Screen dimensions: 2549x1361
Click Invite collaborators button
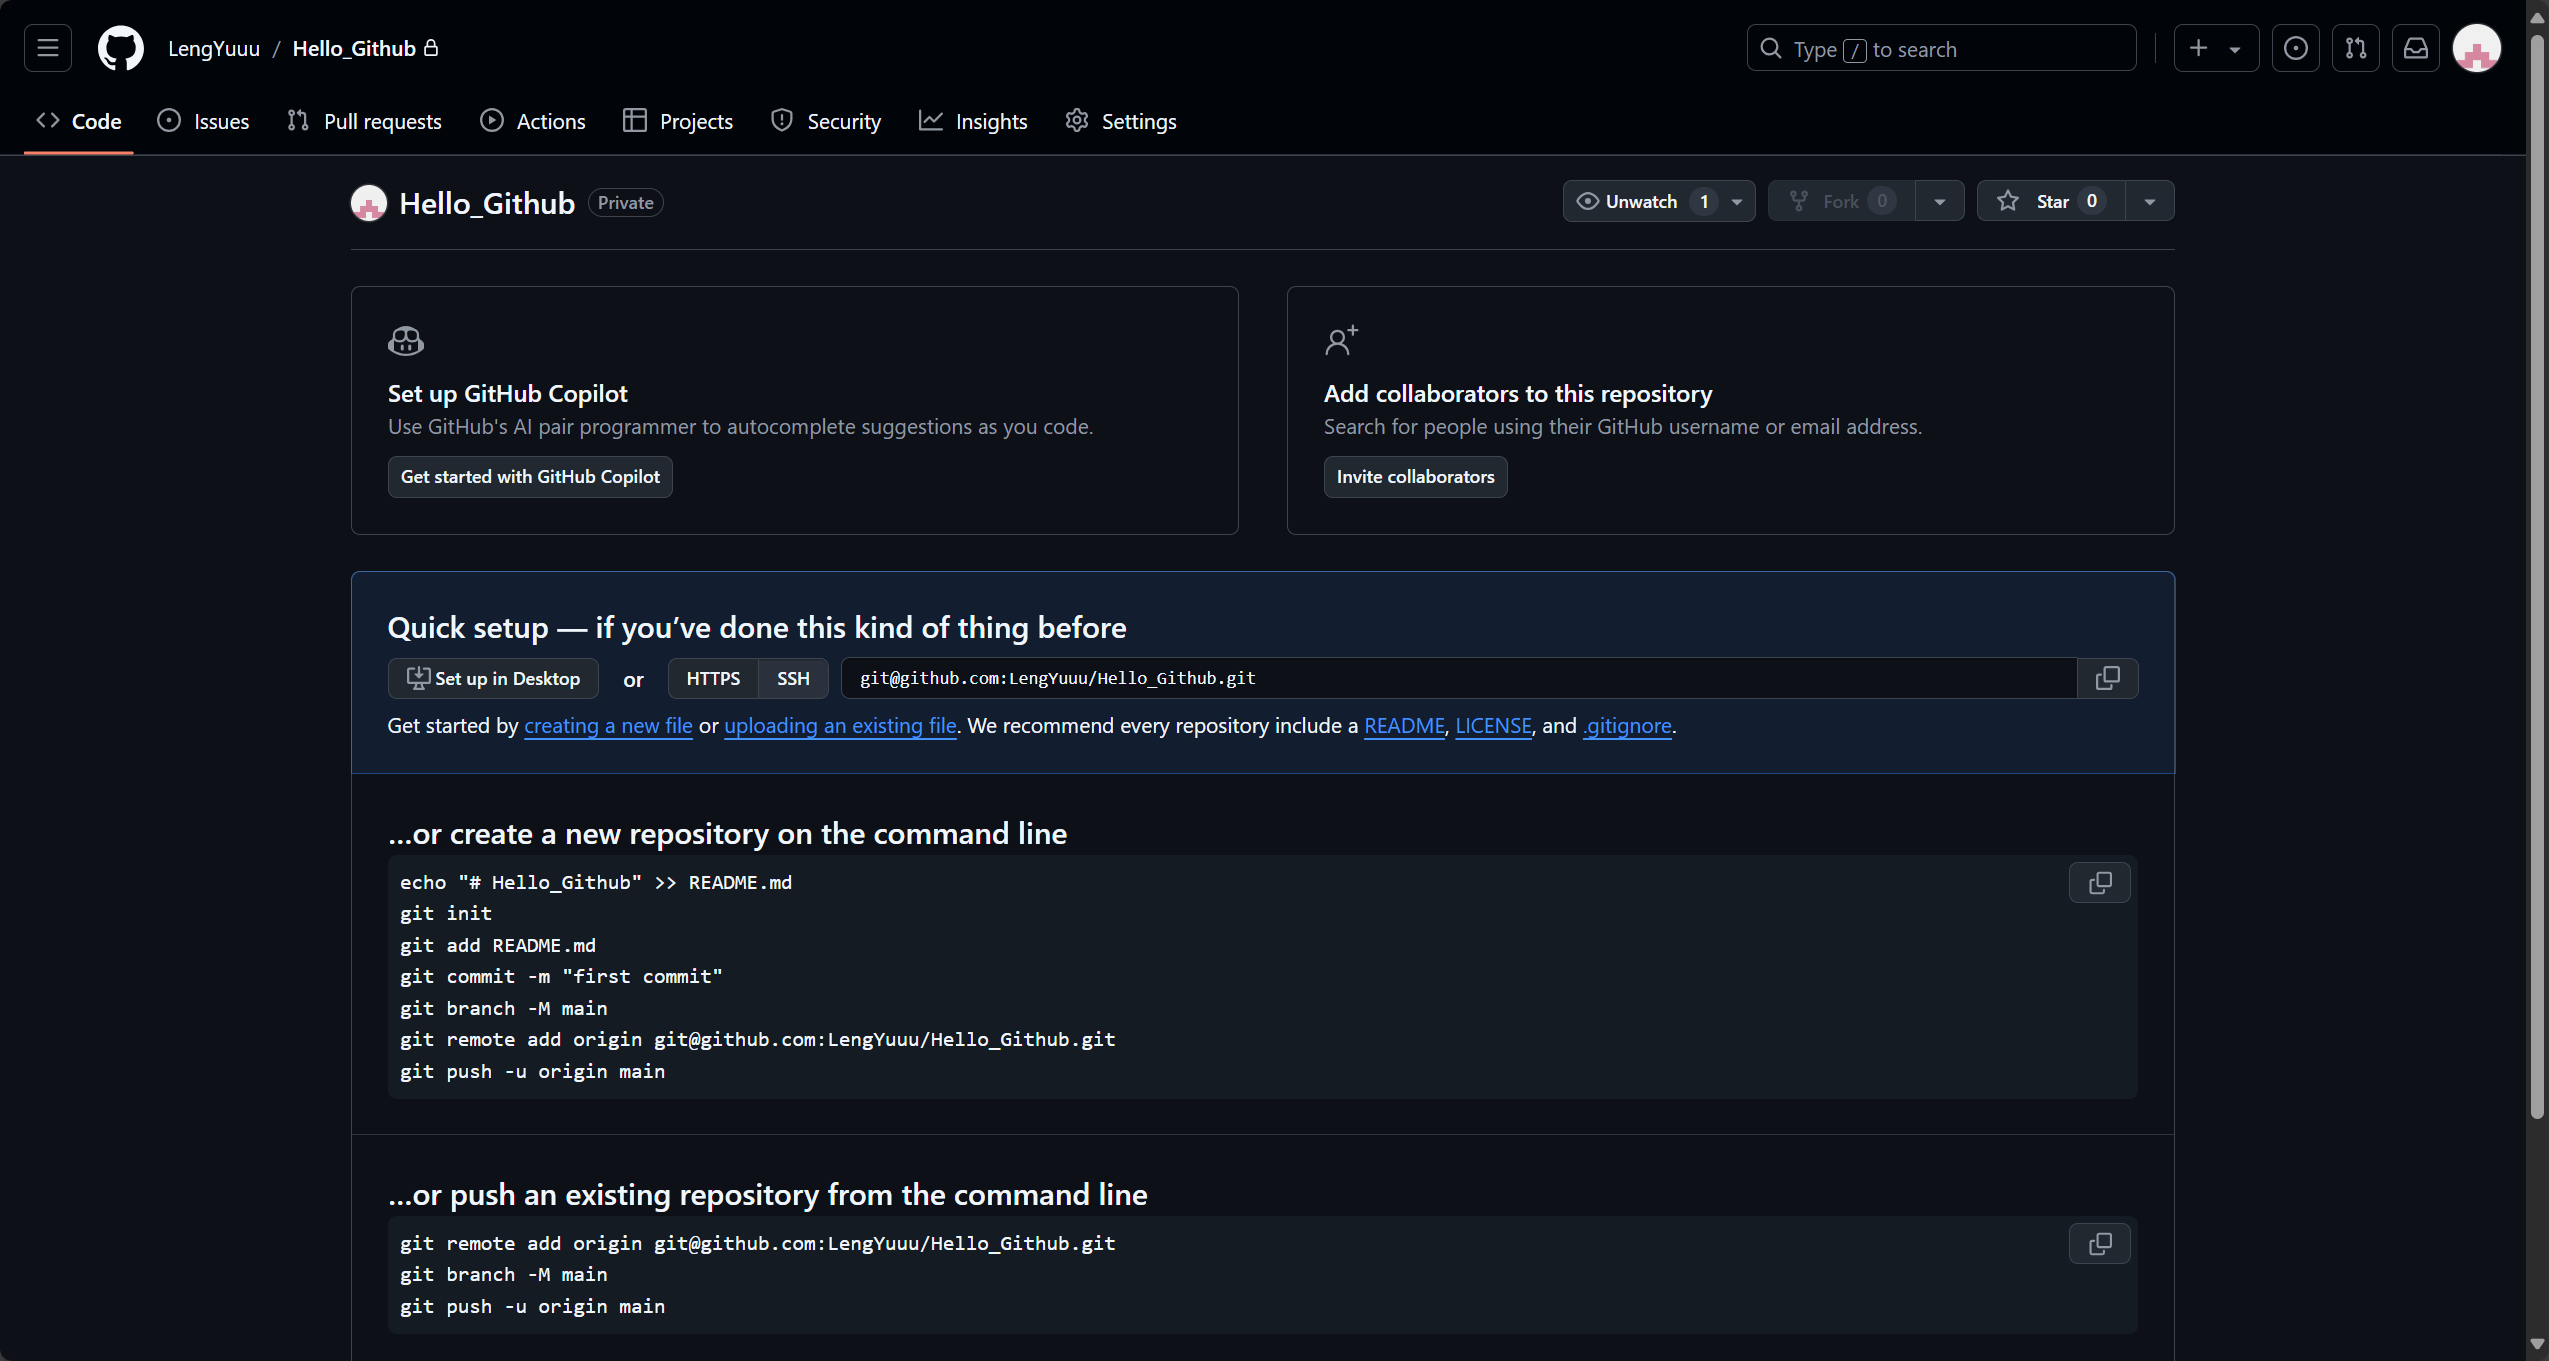(x=1415, y=477)
